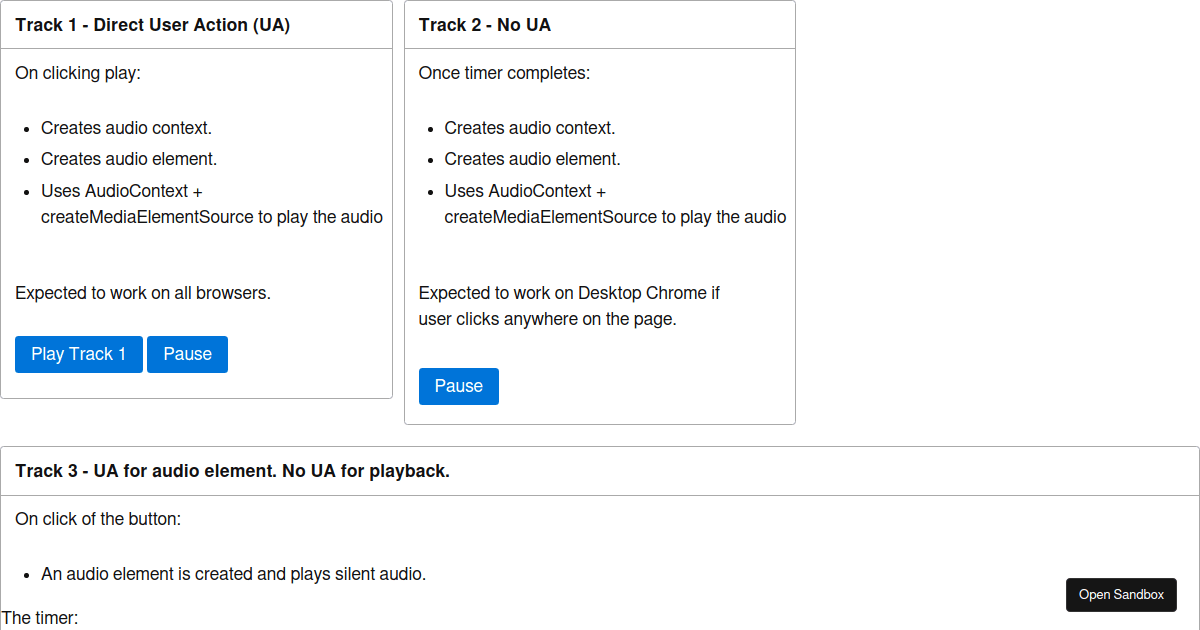Select Track 2's "Creates audio element." bullet

532,159
